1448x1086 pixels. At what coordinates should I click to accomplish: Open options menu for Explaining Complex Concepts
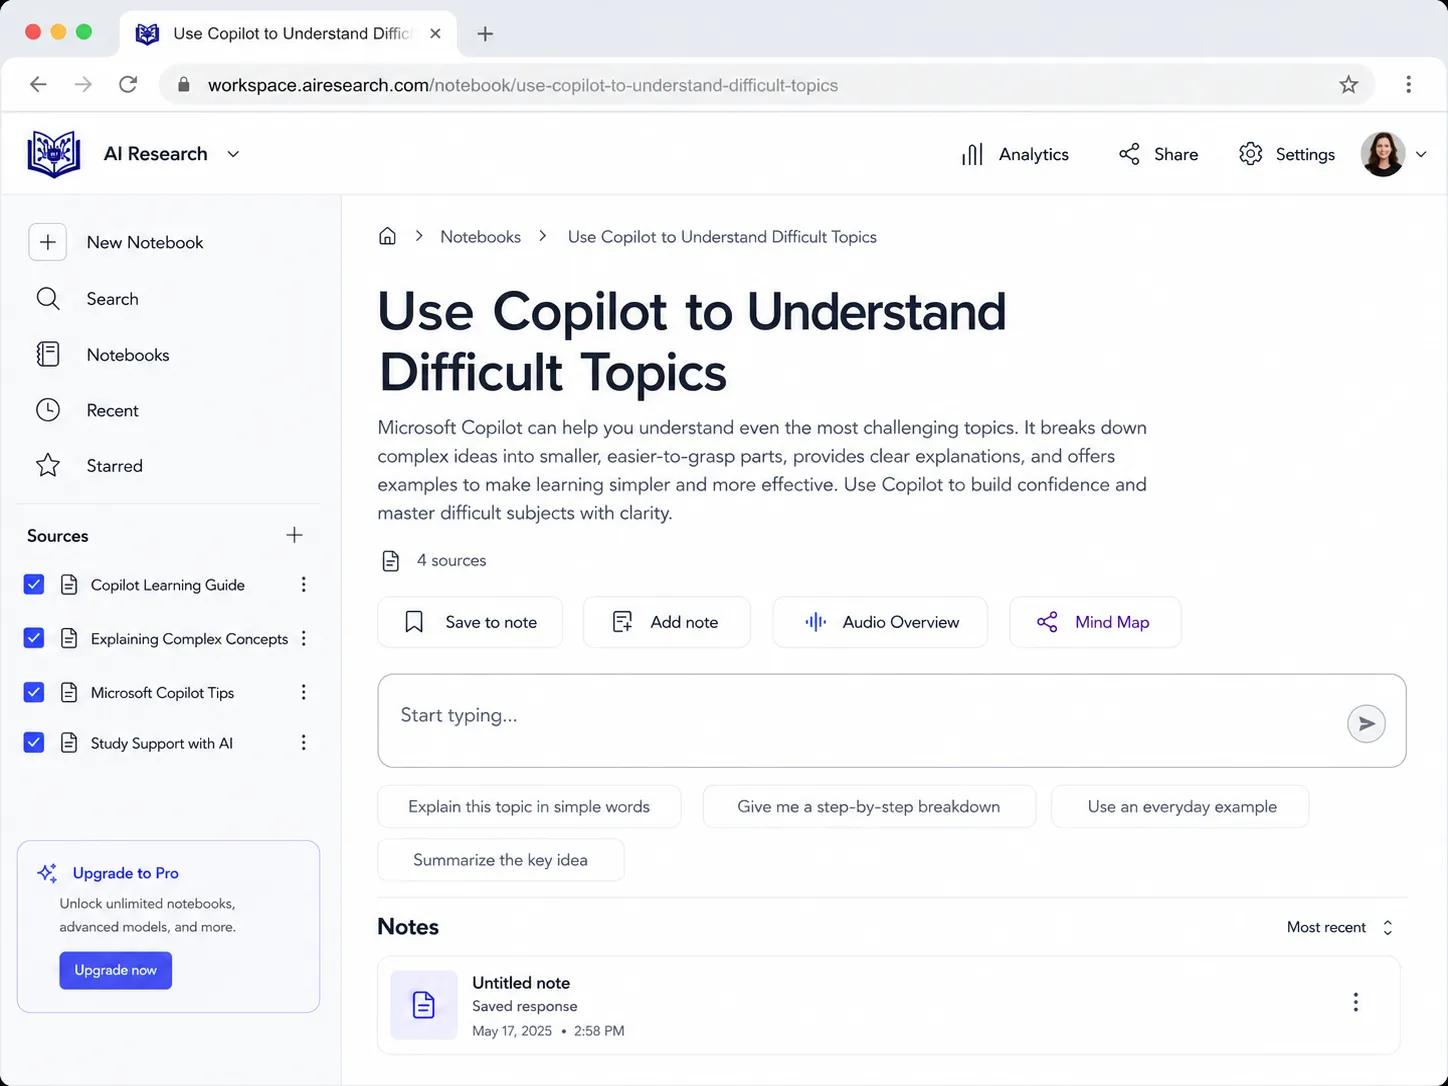pyautogui.click(x=304, y=638)
